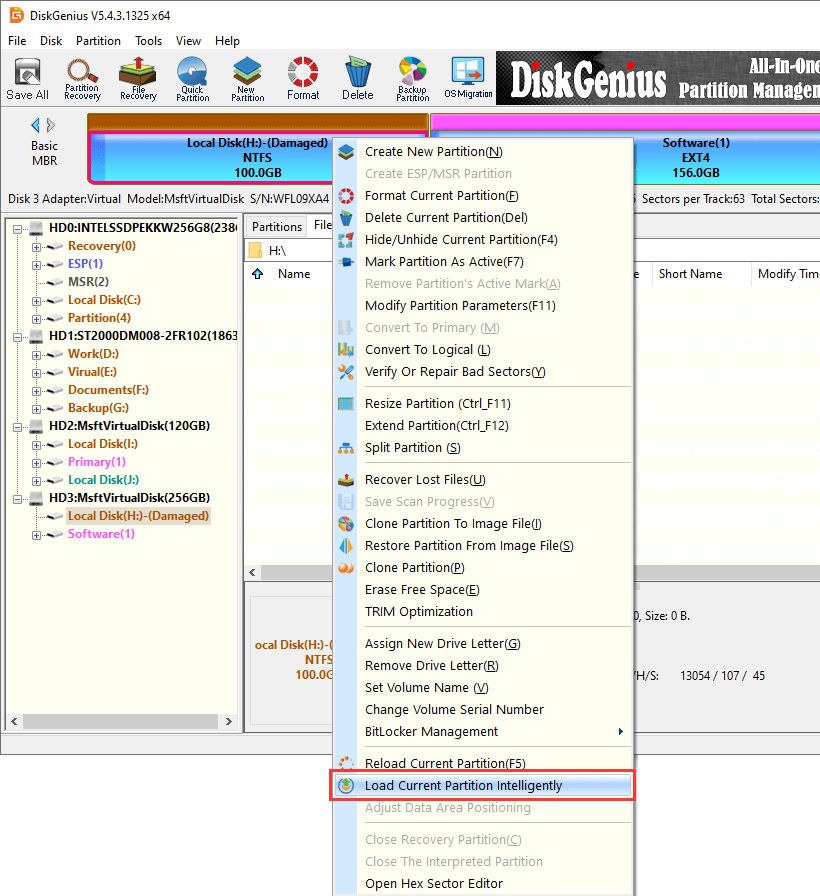The height and width of the screenshot is (896, 820).
Task: Launch File Recovery from the toolbar
Action: [x=137, y=78]
